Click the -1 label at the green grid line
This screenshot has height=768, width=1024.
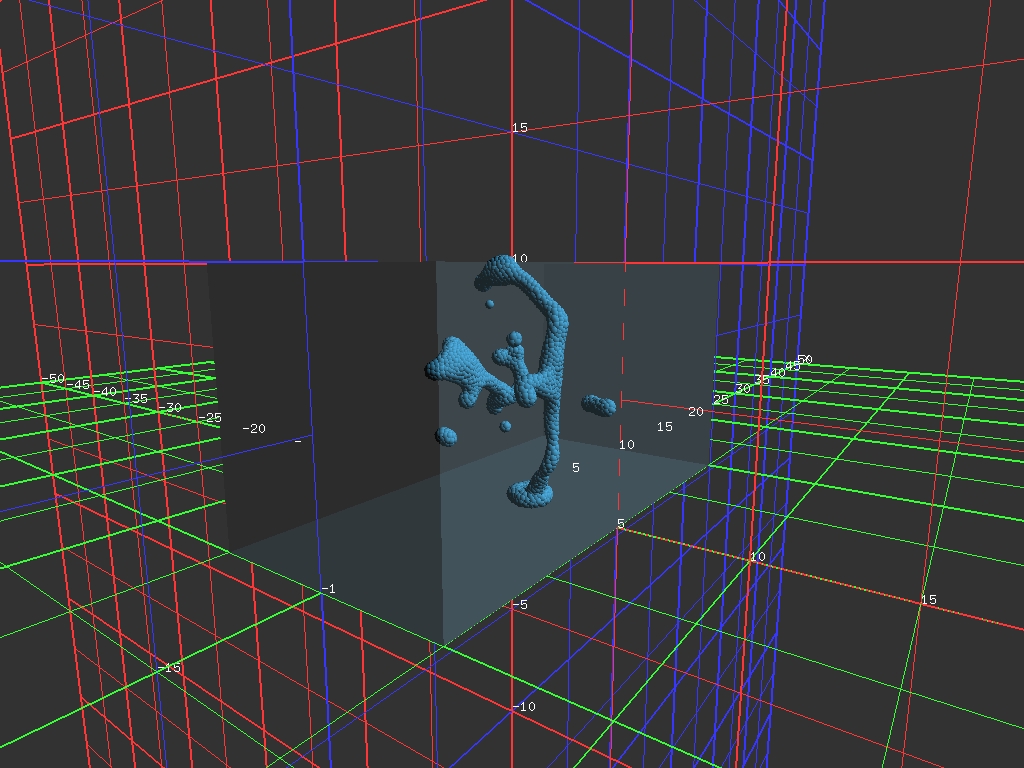[x=328, y=588]
